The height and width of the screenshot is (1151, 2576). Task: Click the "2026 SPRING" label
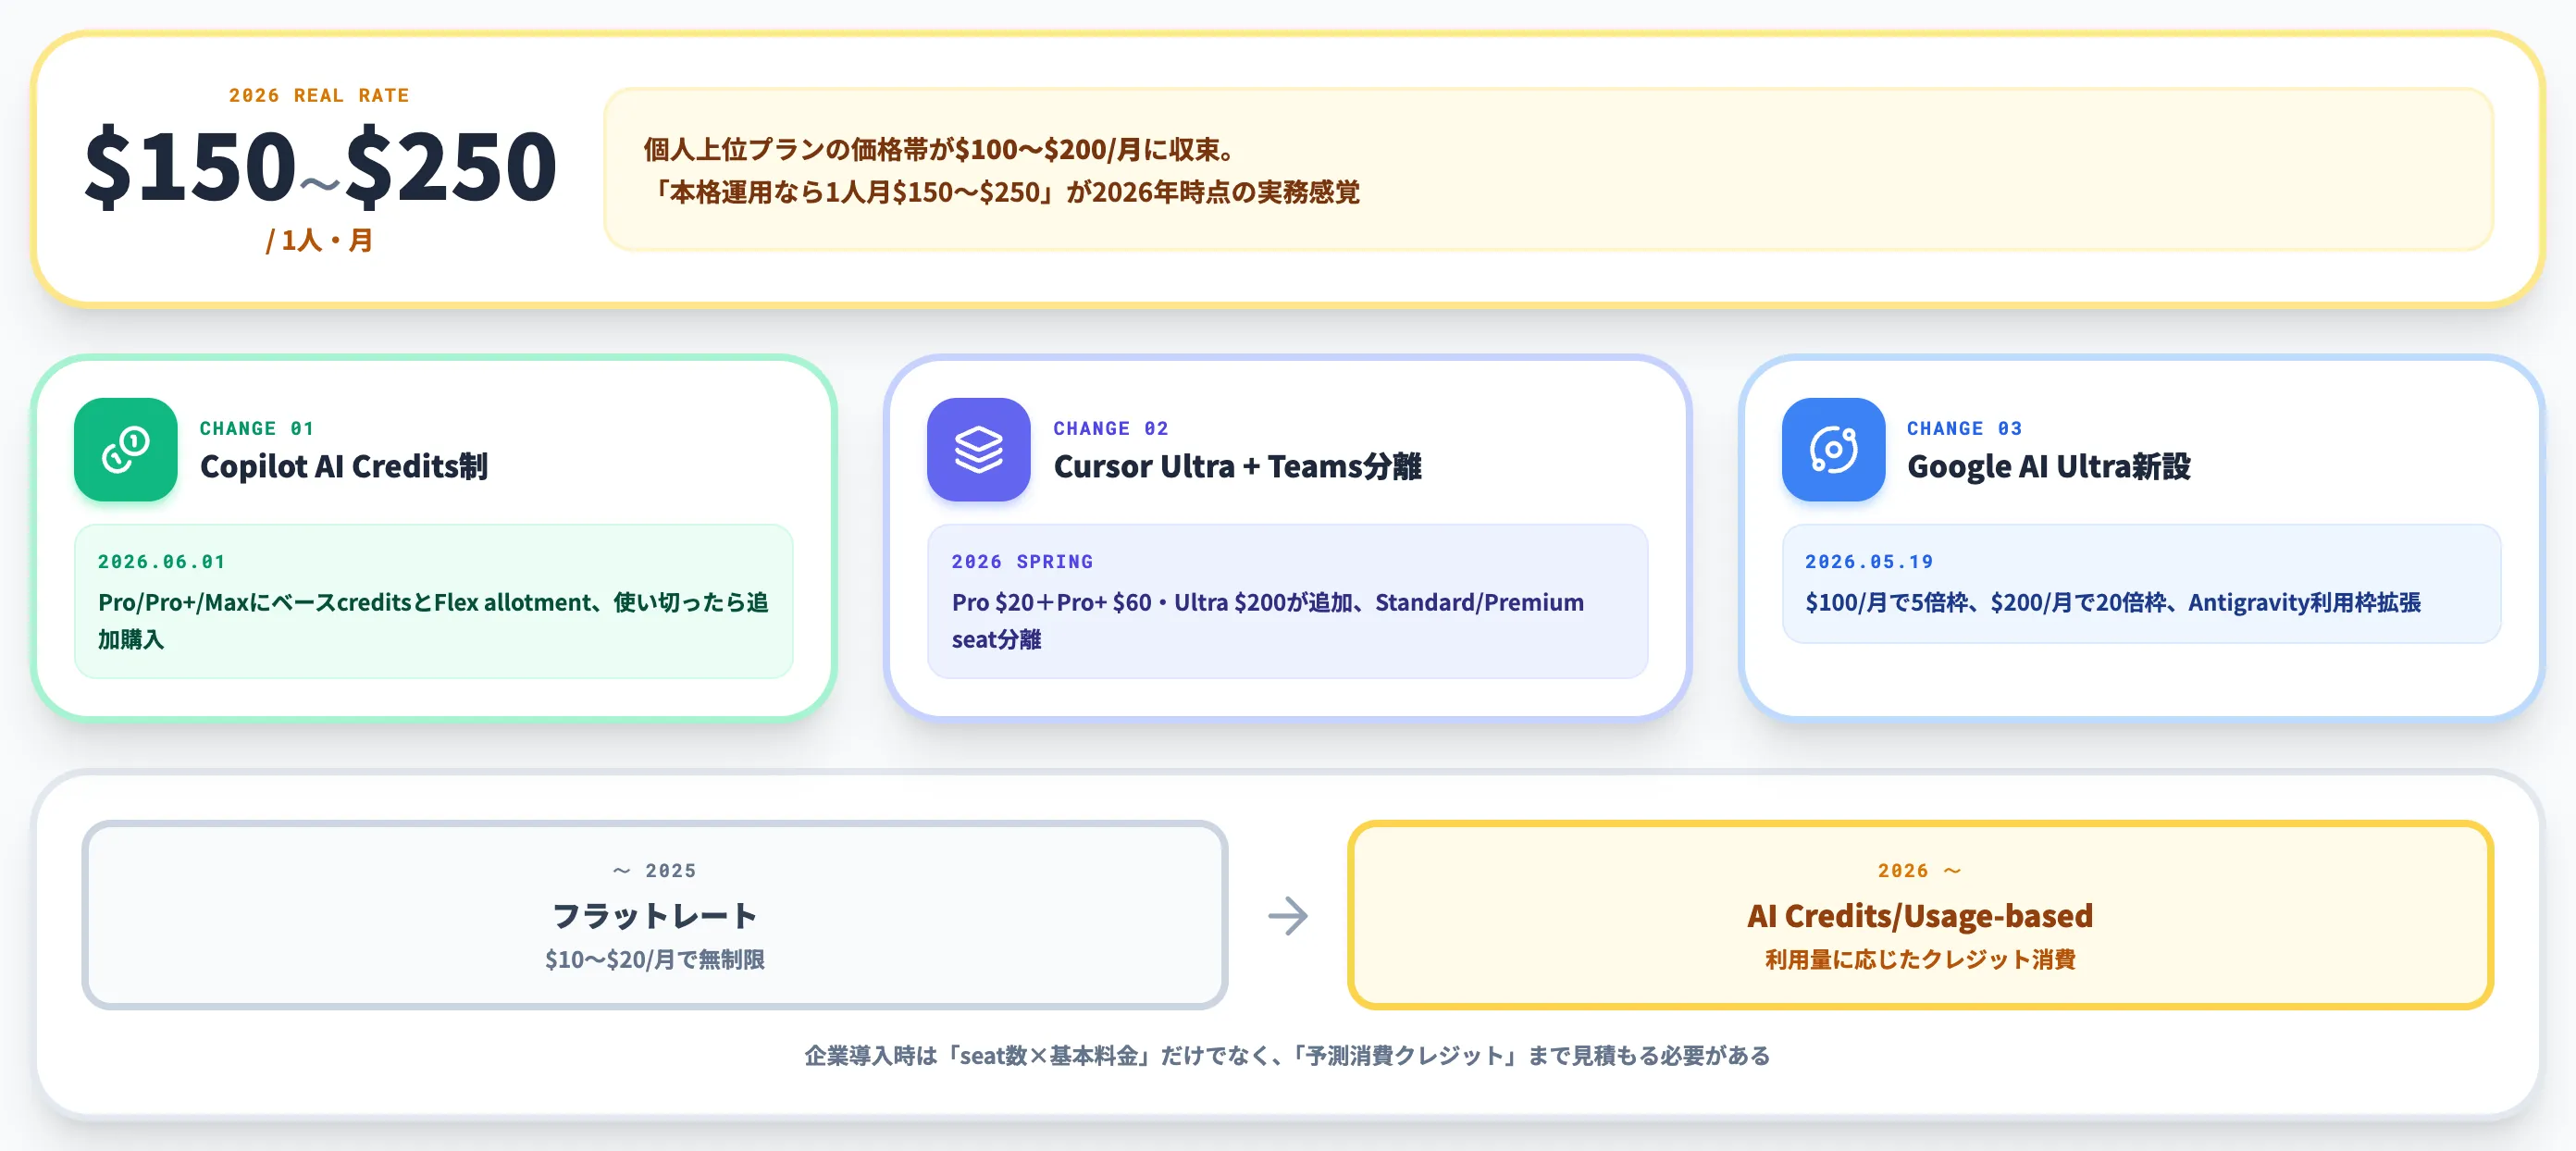1022,562
